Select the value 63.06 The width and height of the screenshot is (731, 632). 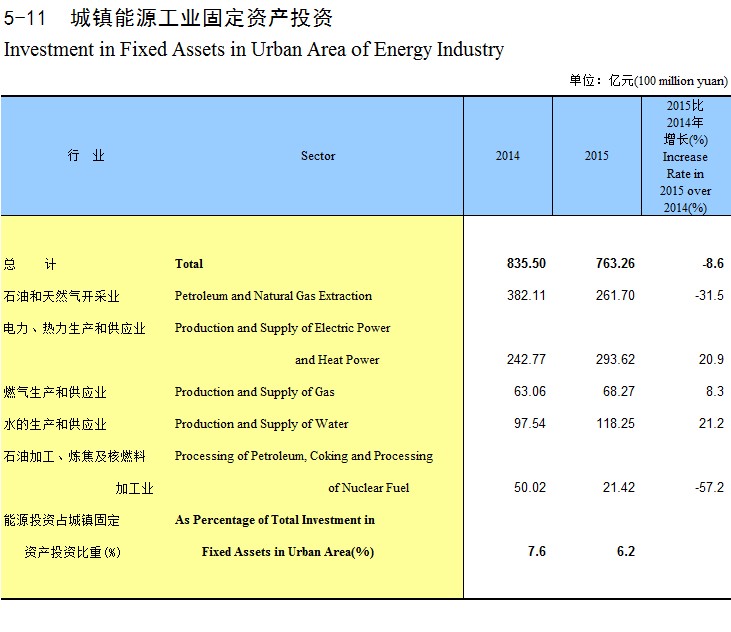point(530,392)
